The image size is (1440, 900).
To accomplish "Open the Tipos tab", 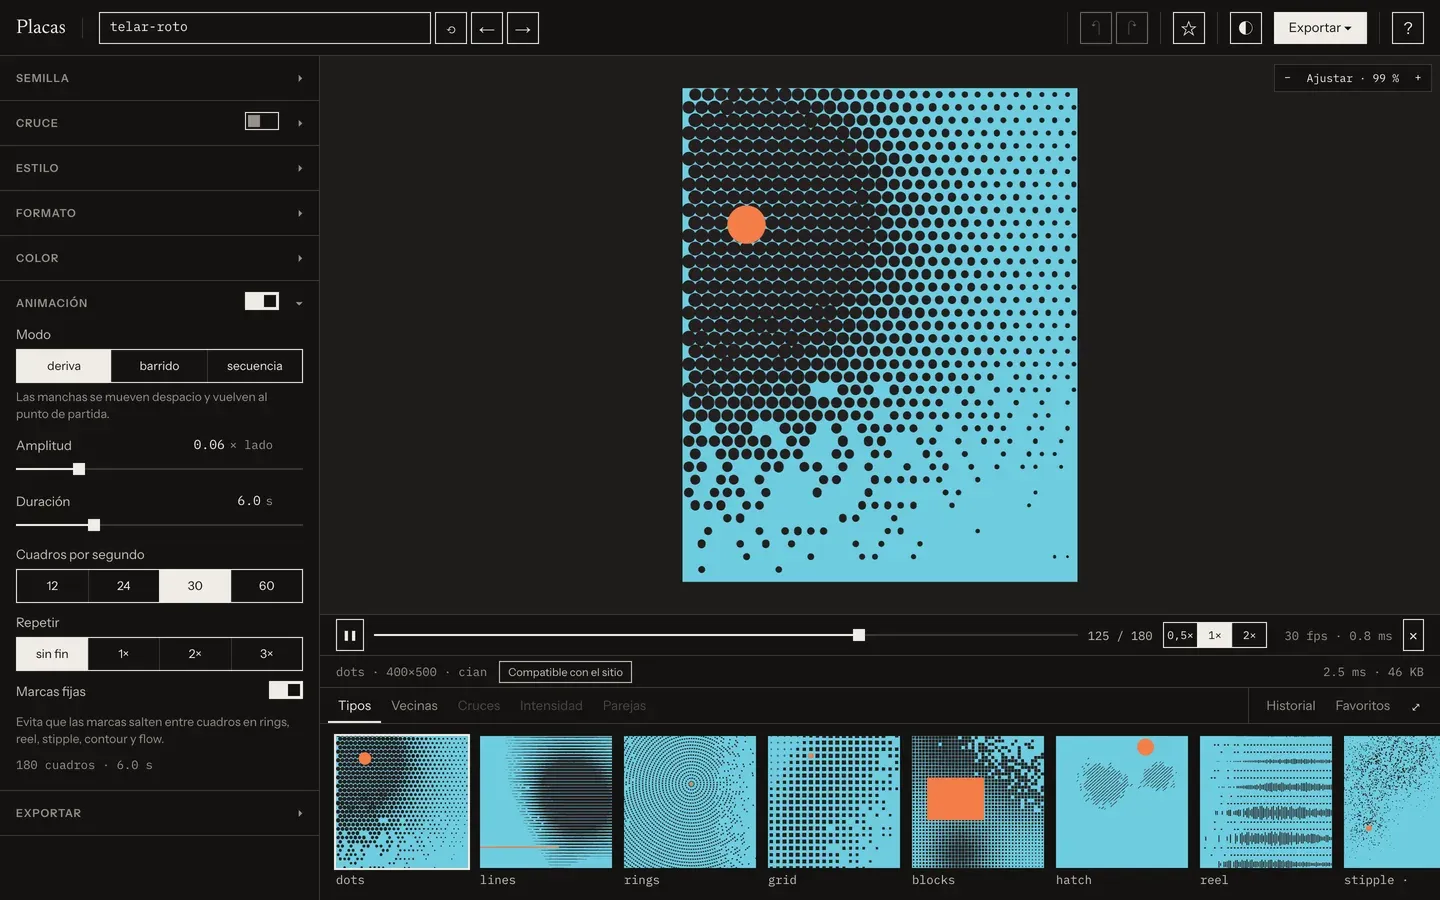I will [354, 706].
